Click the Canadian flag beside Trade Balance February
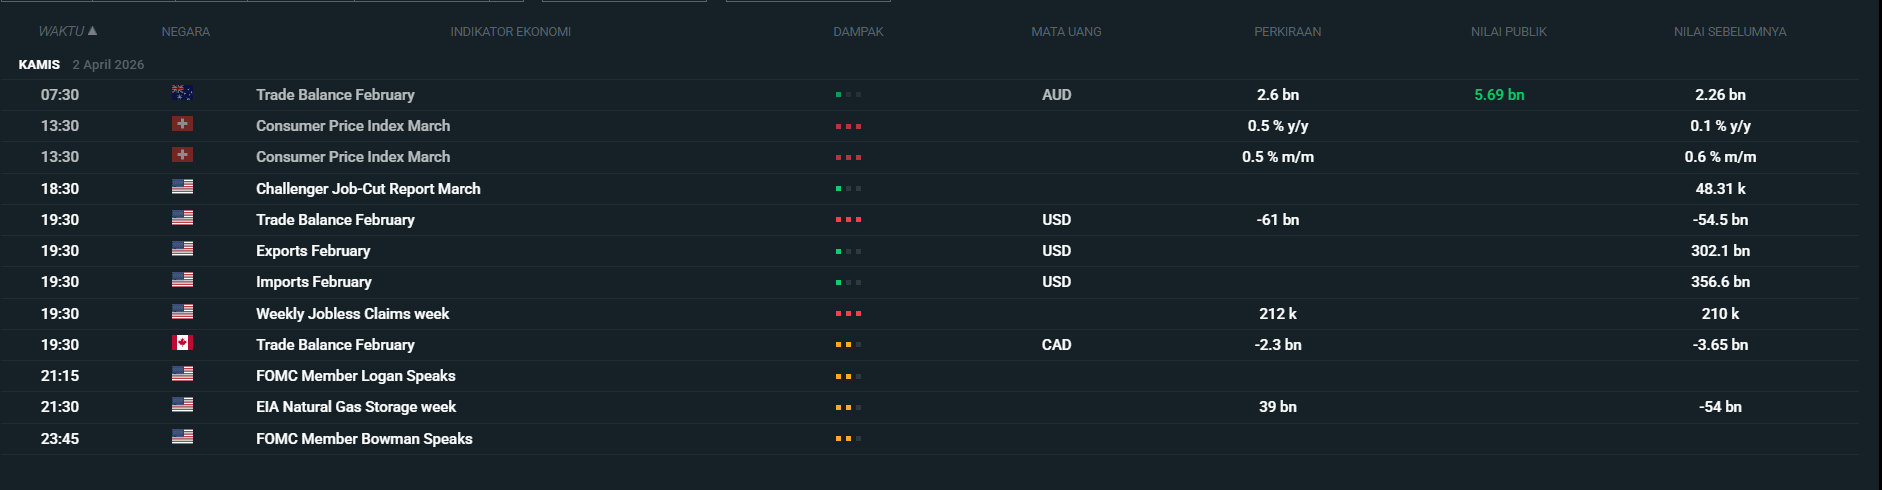Viewport: 1882px width, 490px height. (182, 343)
